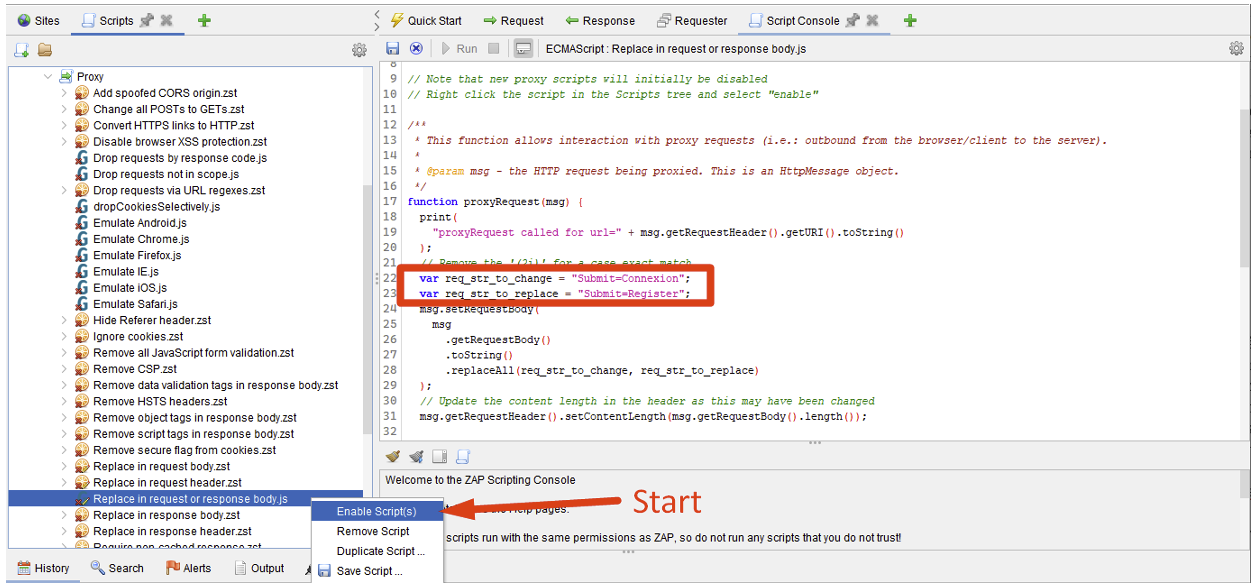Pin the Scripts tab

coord(147,20)
